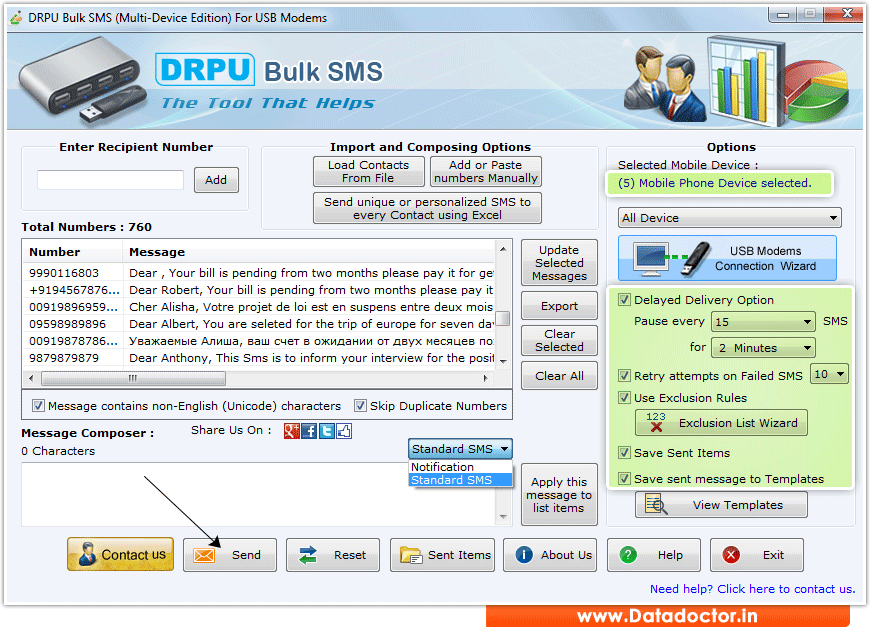Screen dimensions: 870x627
Task: Open the Need help contact us link
Action: coord(752,589)
